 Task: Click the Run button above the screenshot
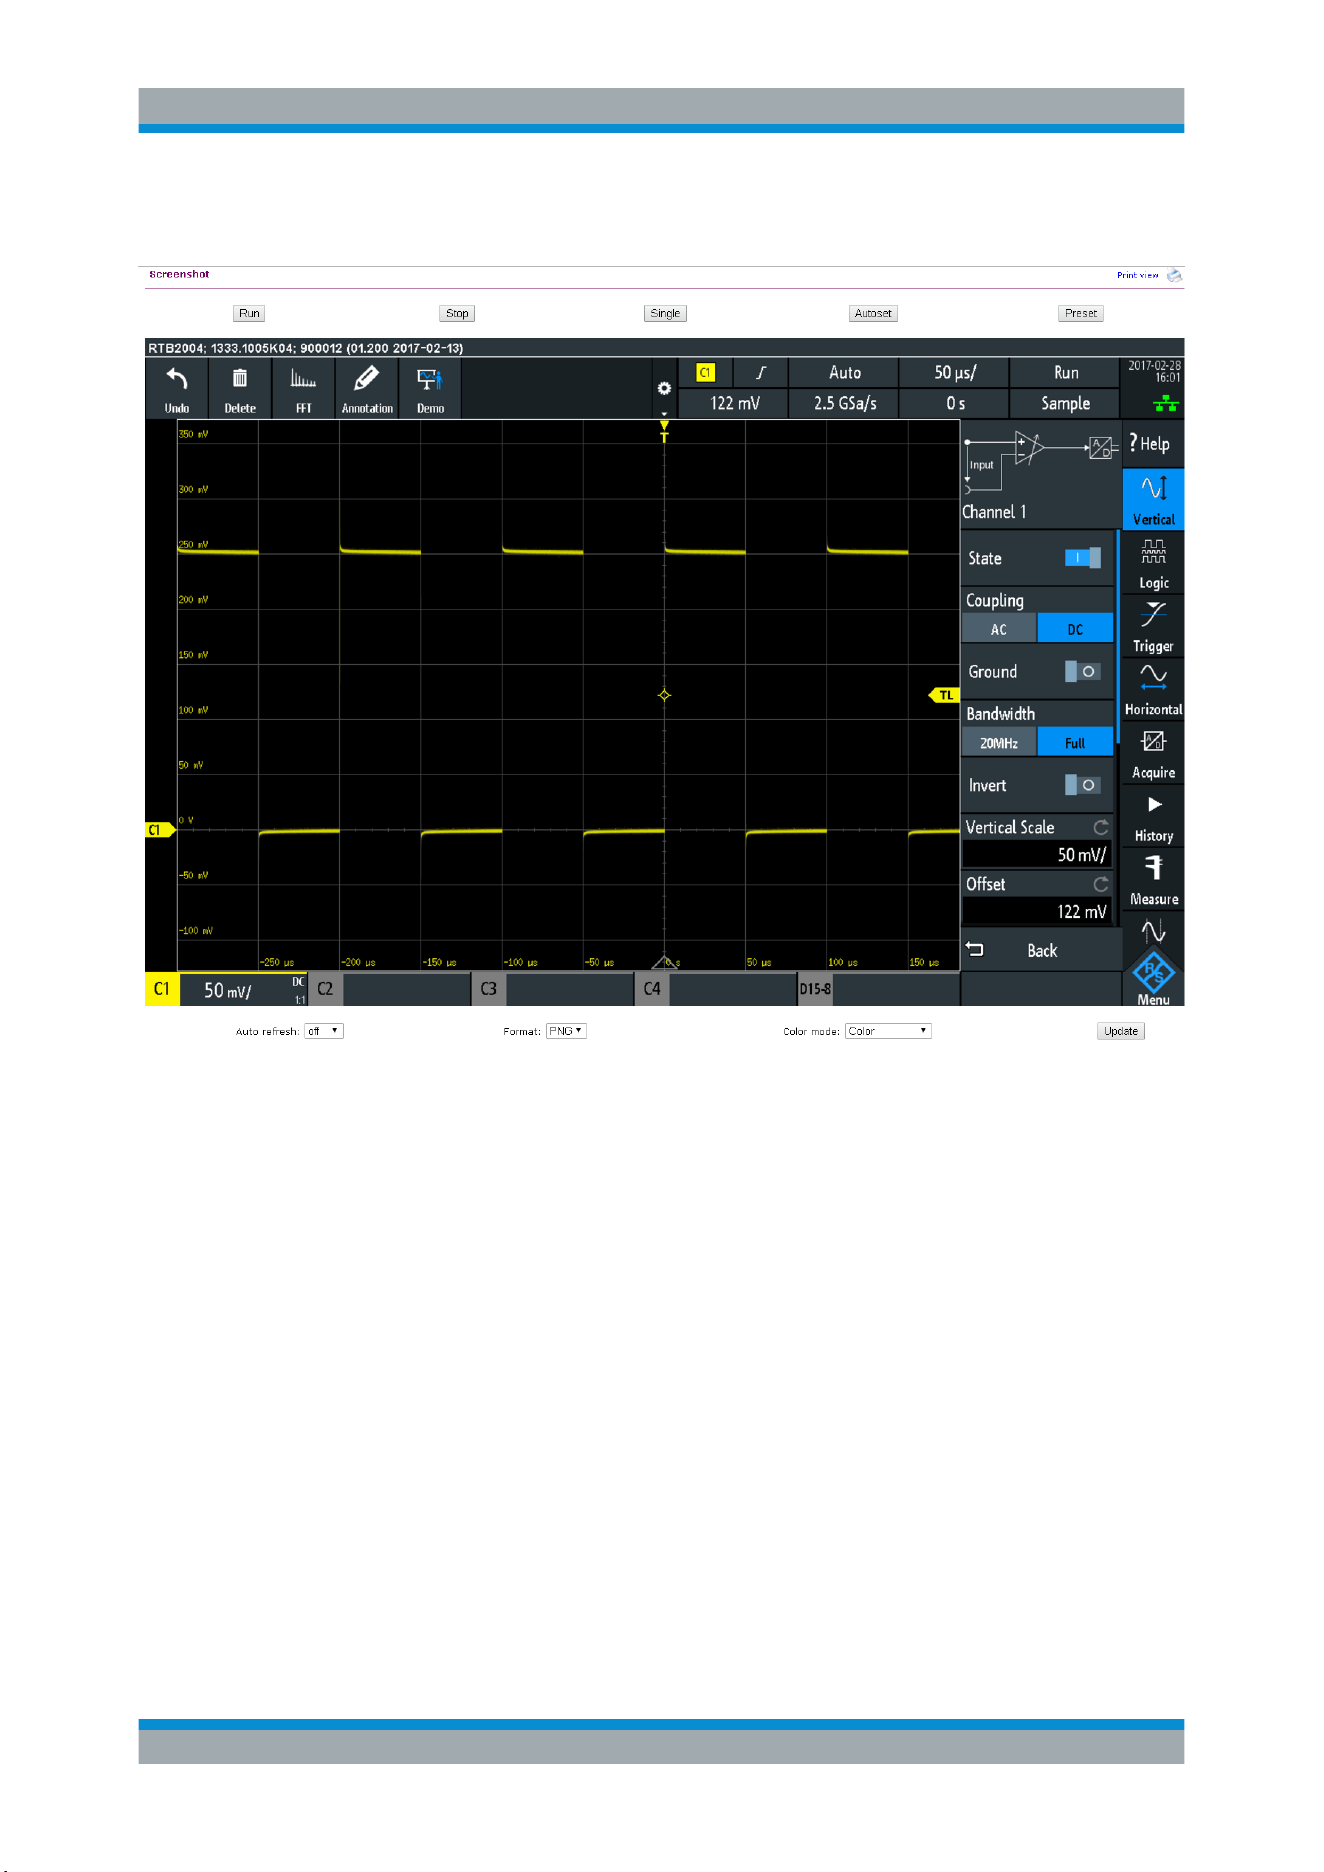[x=249, y=313]
